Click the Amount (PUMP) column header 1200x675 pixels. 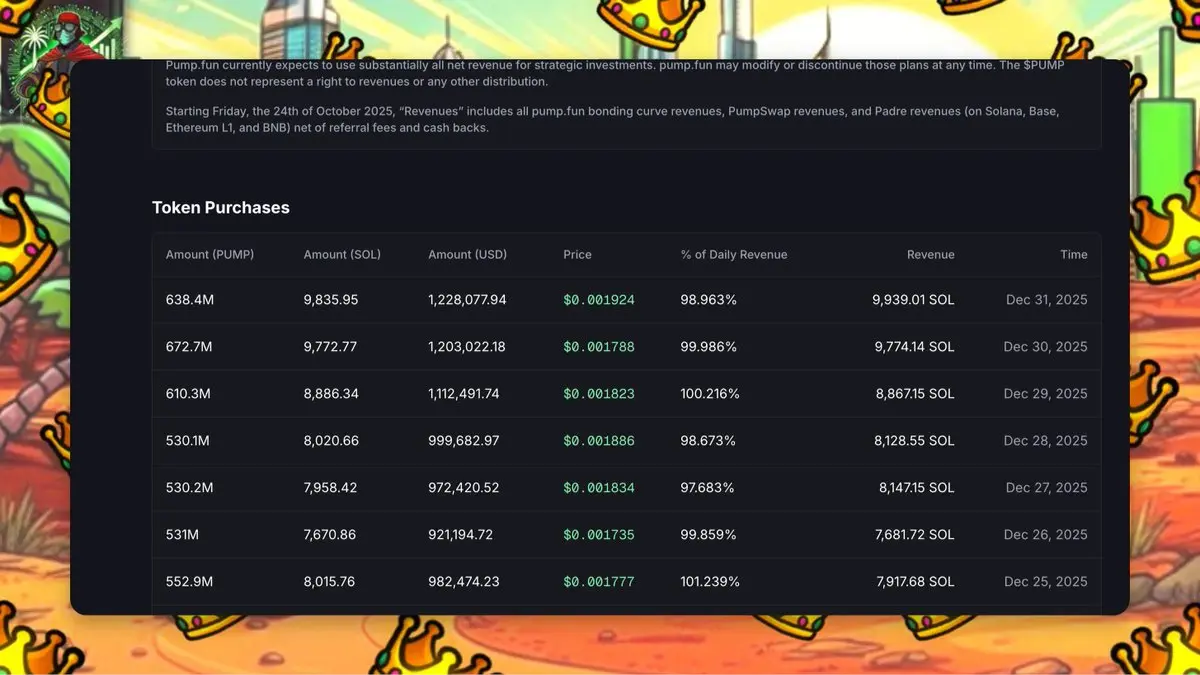pos(210,255)
